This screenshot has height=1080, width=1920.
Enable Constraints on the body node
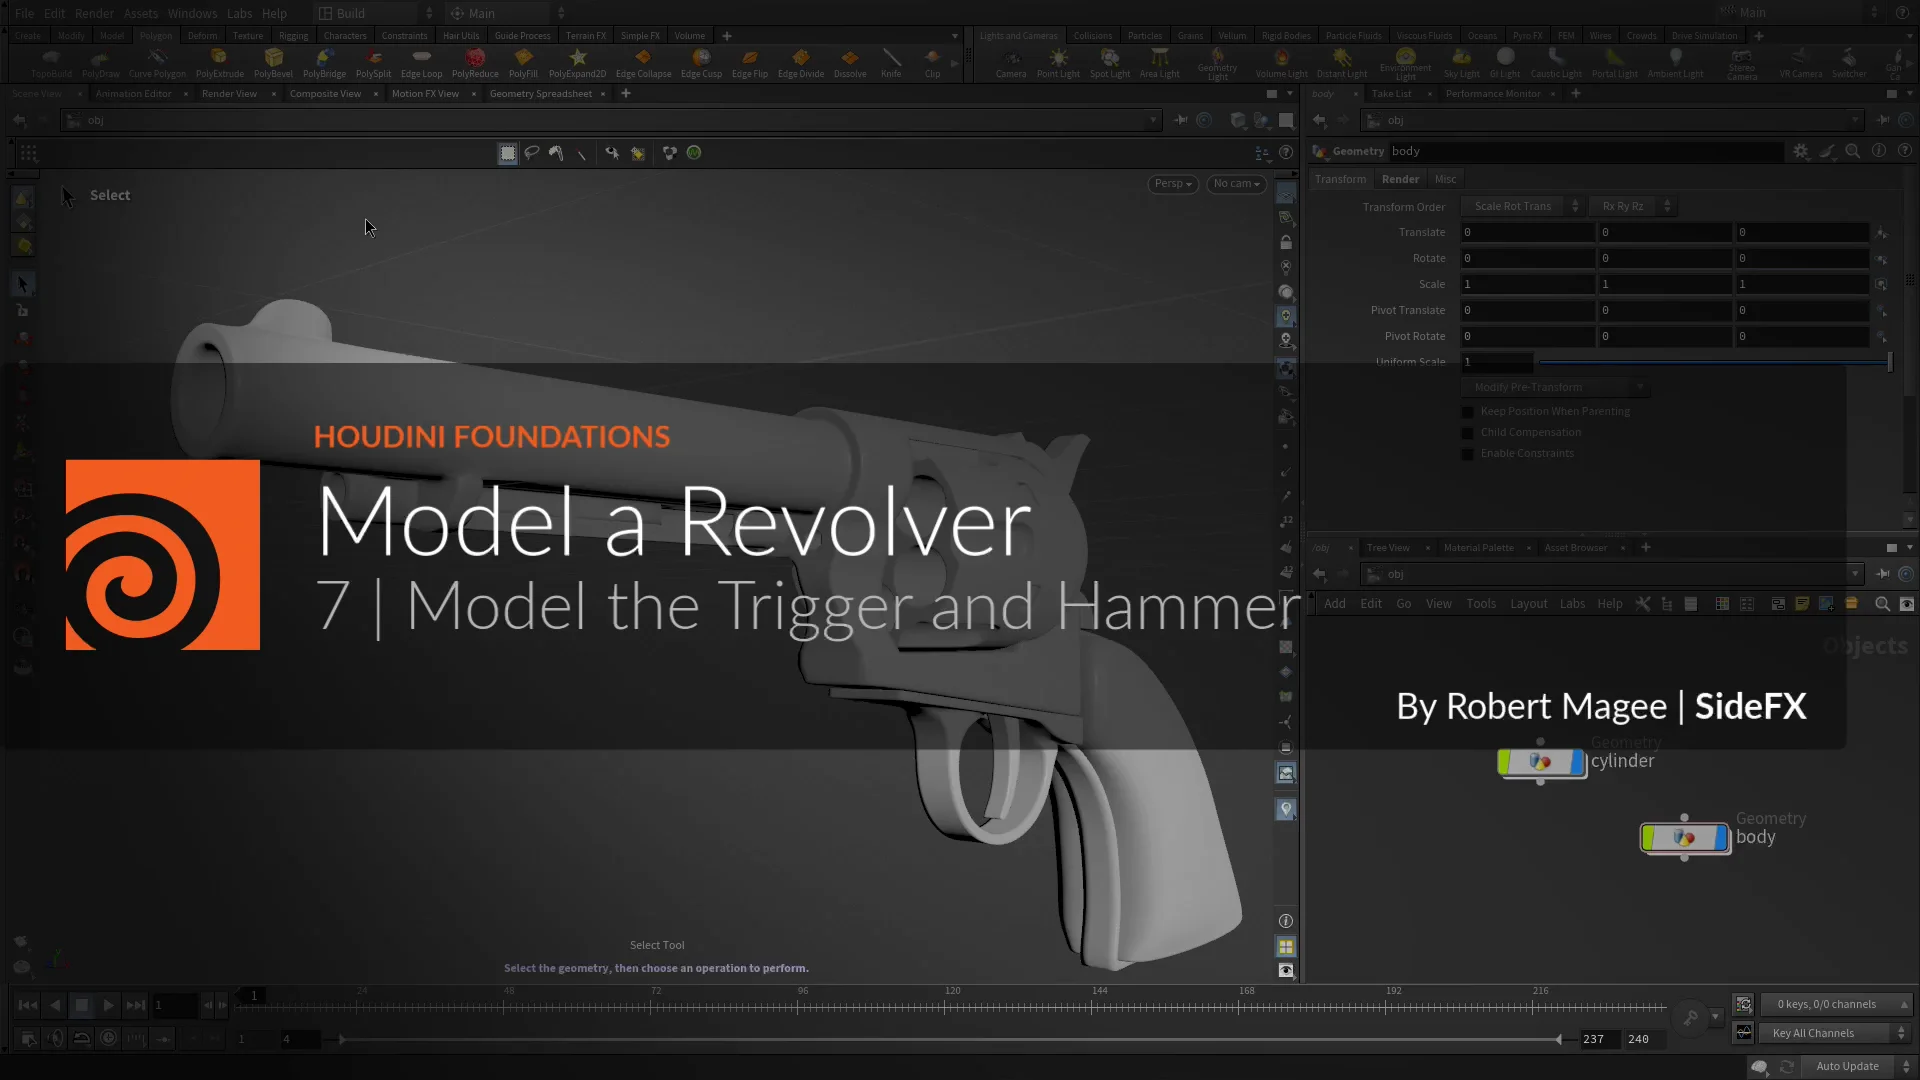[1467, 453]
